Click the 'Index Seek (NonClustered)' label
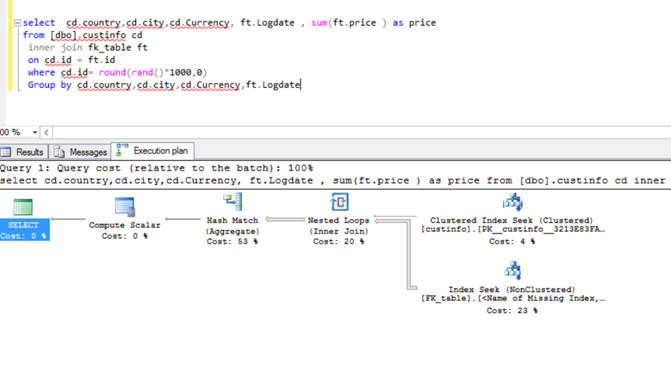This screenshot has width=671, height=384. [x=512, y=289]
